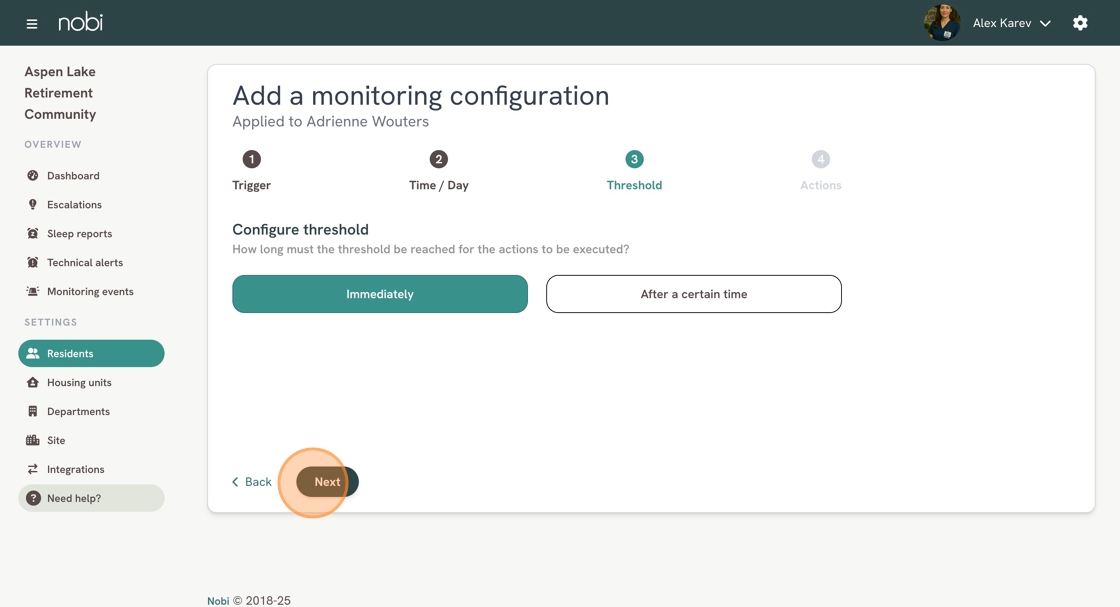Image resolution: width=1120 pixels, height=607 pixels.
Task: Click the Site buildings icon
Action: [x=33, y=441]
